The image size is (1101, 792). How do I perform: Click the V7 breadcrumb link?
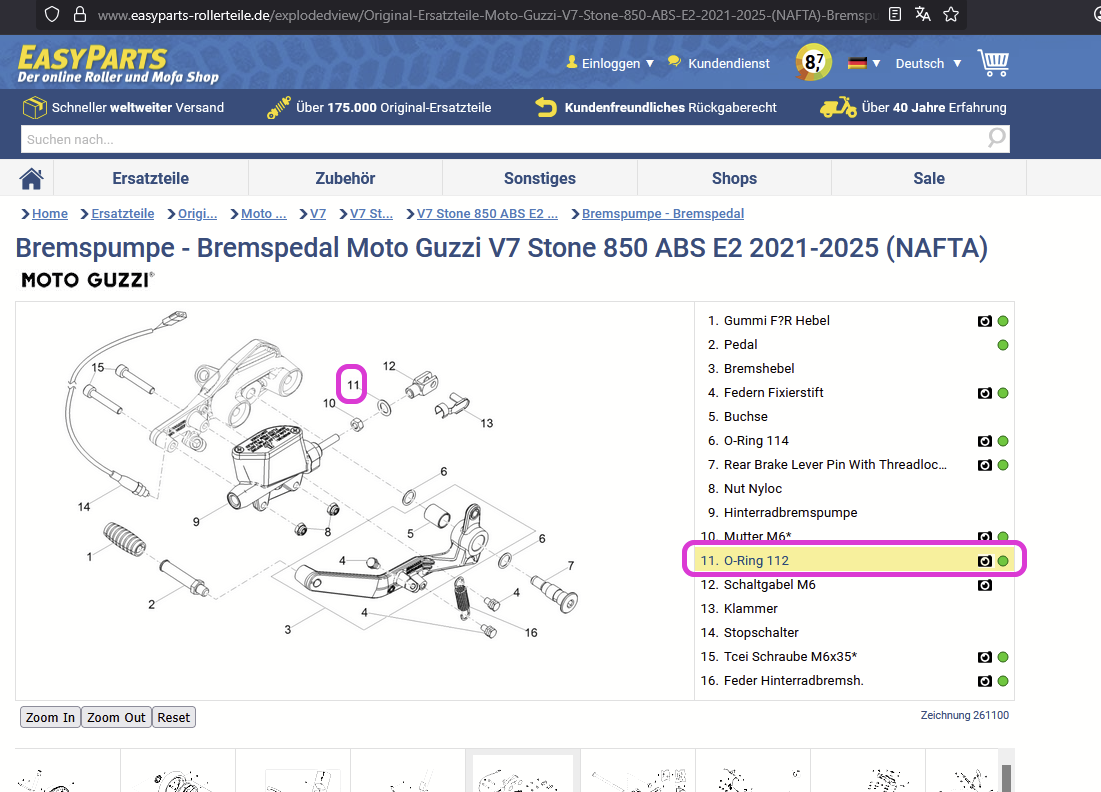(318, 213)
